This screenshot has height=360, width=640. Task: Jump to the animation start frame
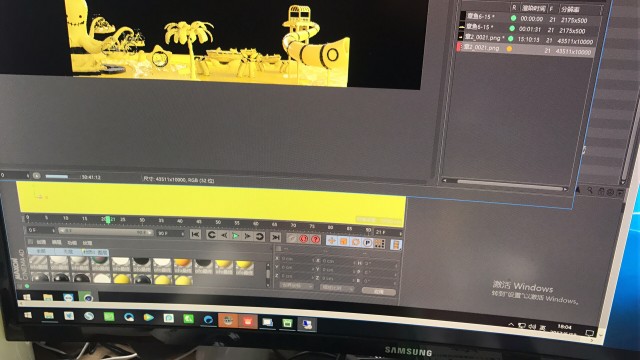tap(196, 234)
